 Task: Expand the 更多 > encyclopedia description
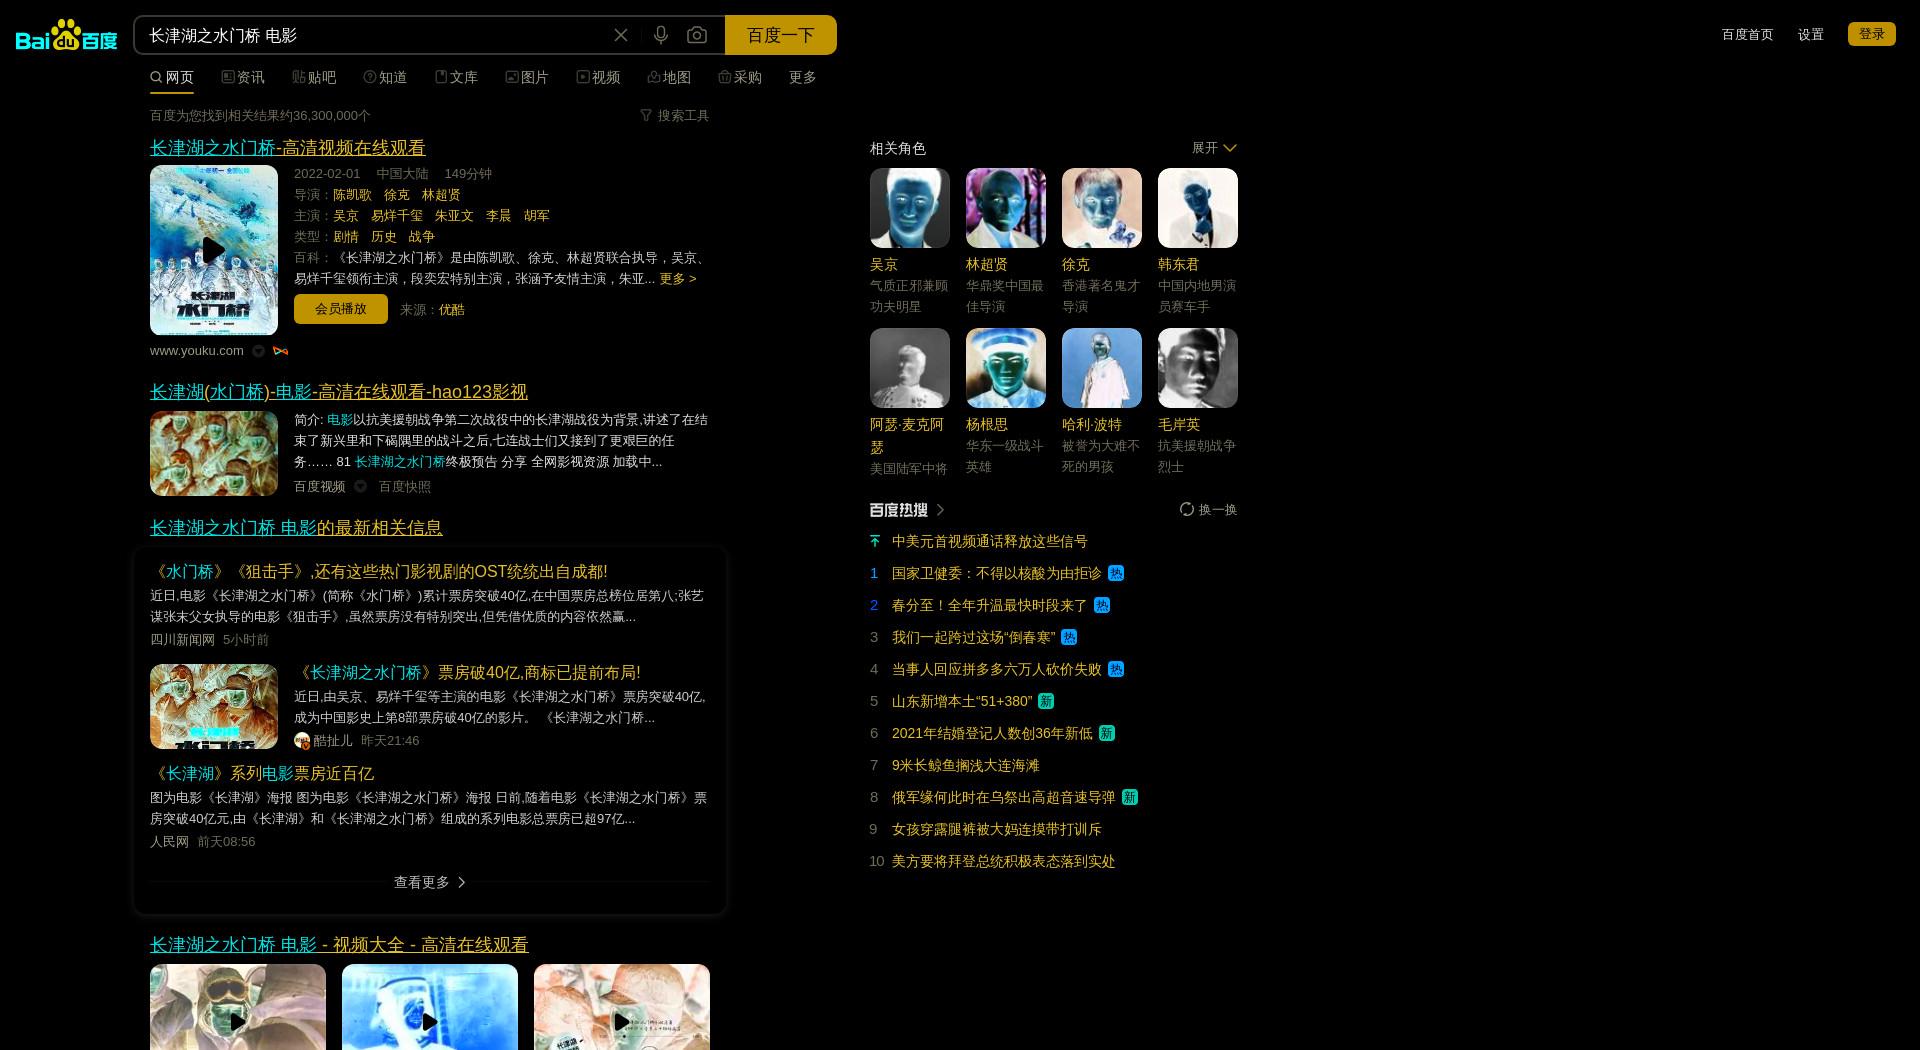click(678, 278)
